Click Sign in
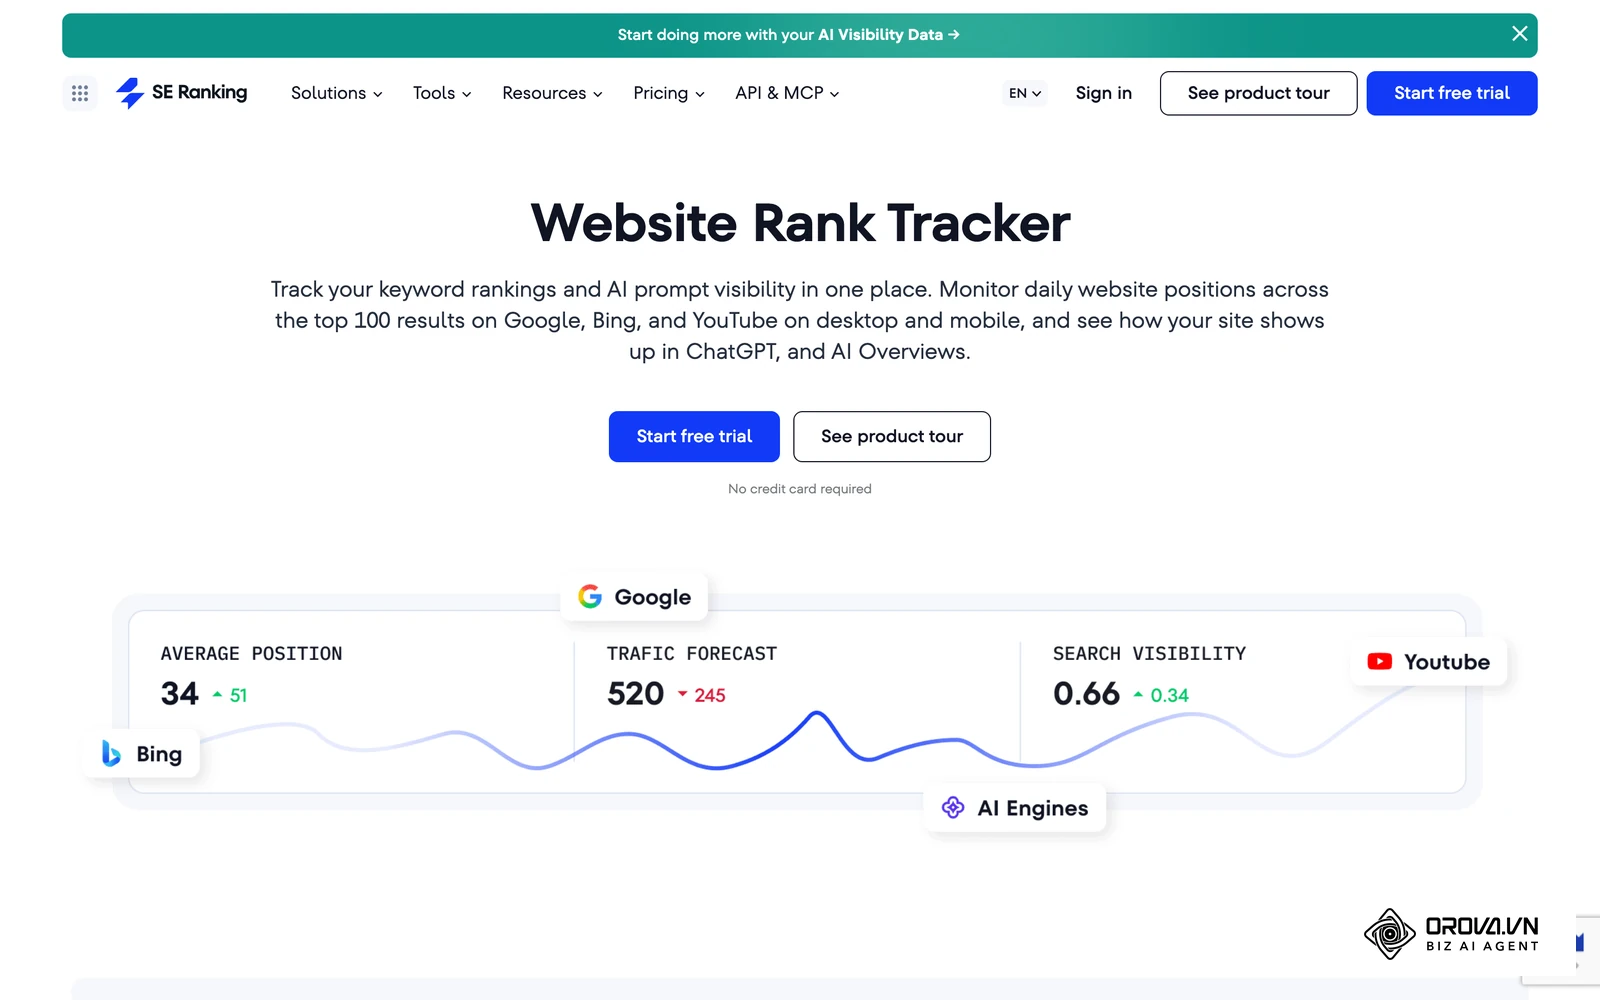This screenshot has height=1000, width=1600. point(1103,93)
